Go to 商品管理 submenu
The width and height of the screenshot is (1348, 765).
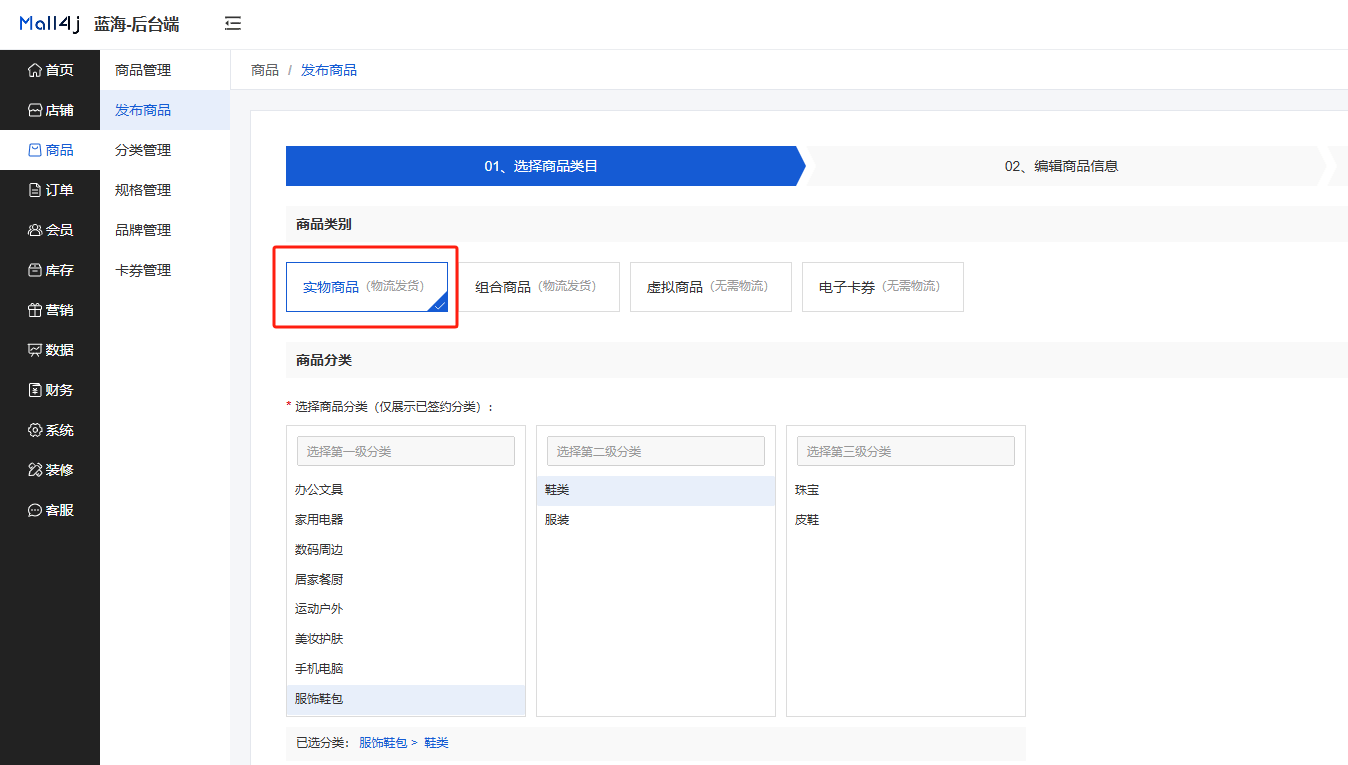165,70
